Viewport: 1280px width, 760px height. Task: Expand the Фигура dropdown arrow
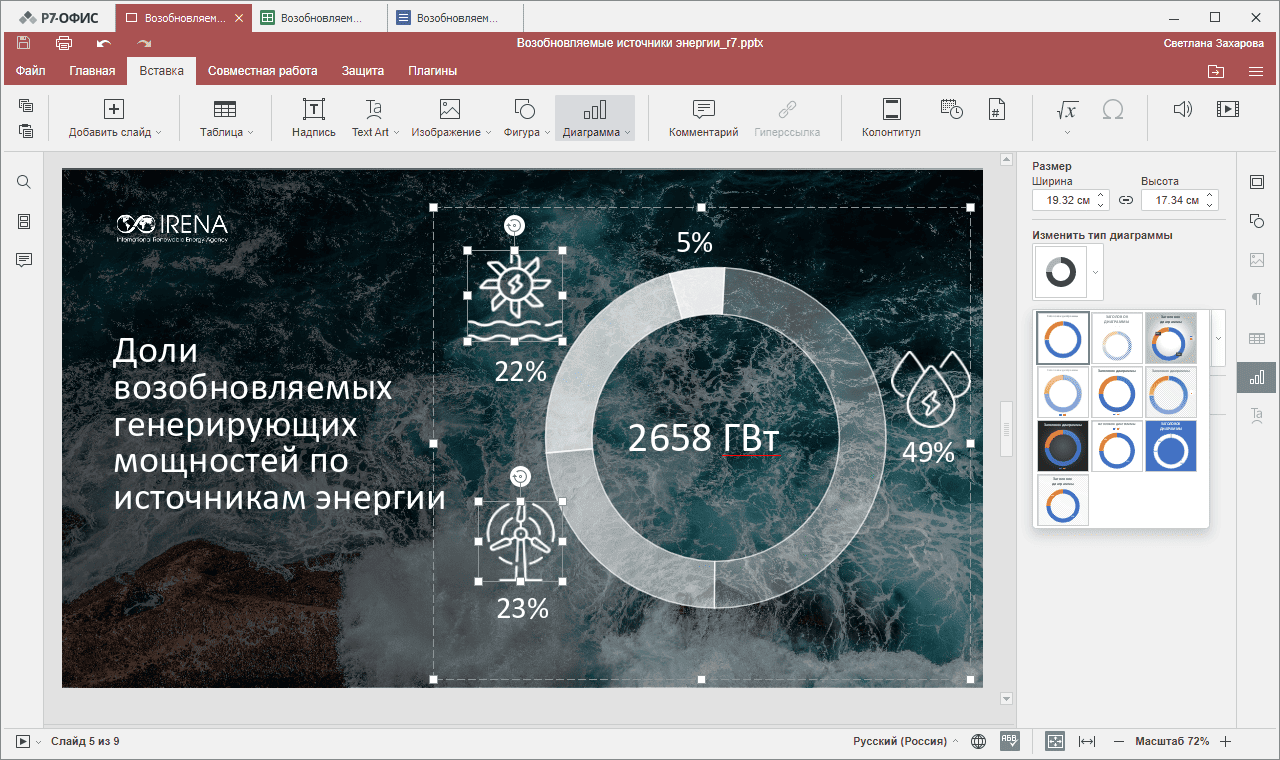547,132
